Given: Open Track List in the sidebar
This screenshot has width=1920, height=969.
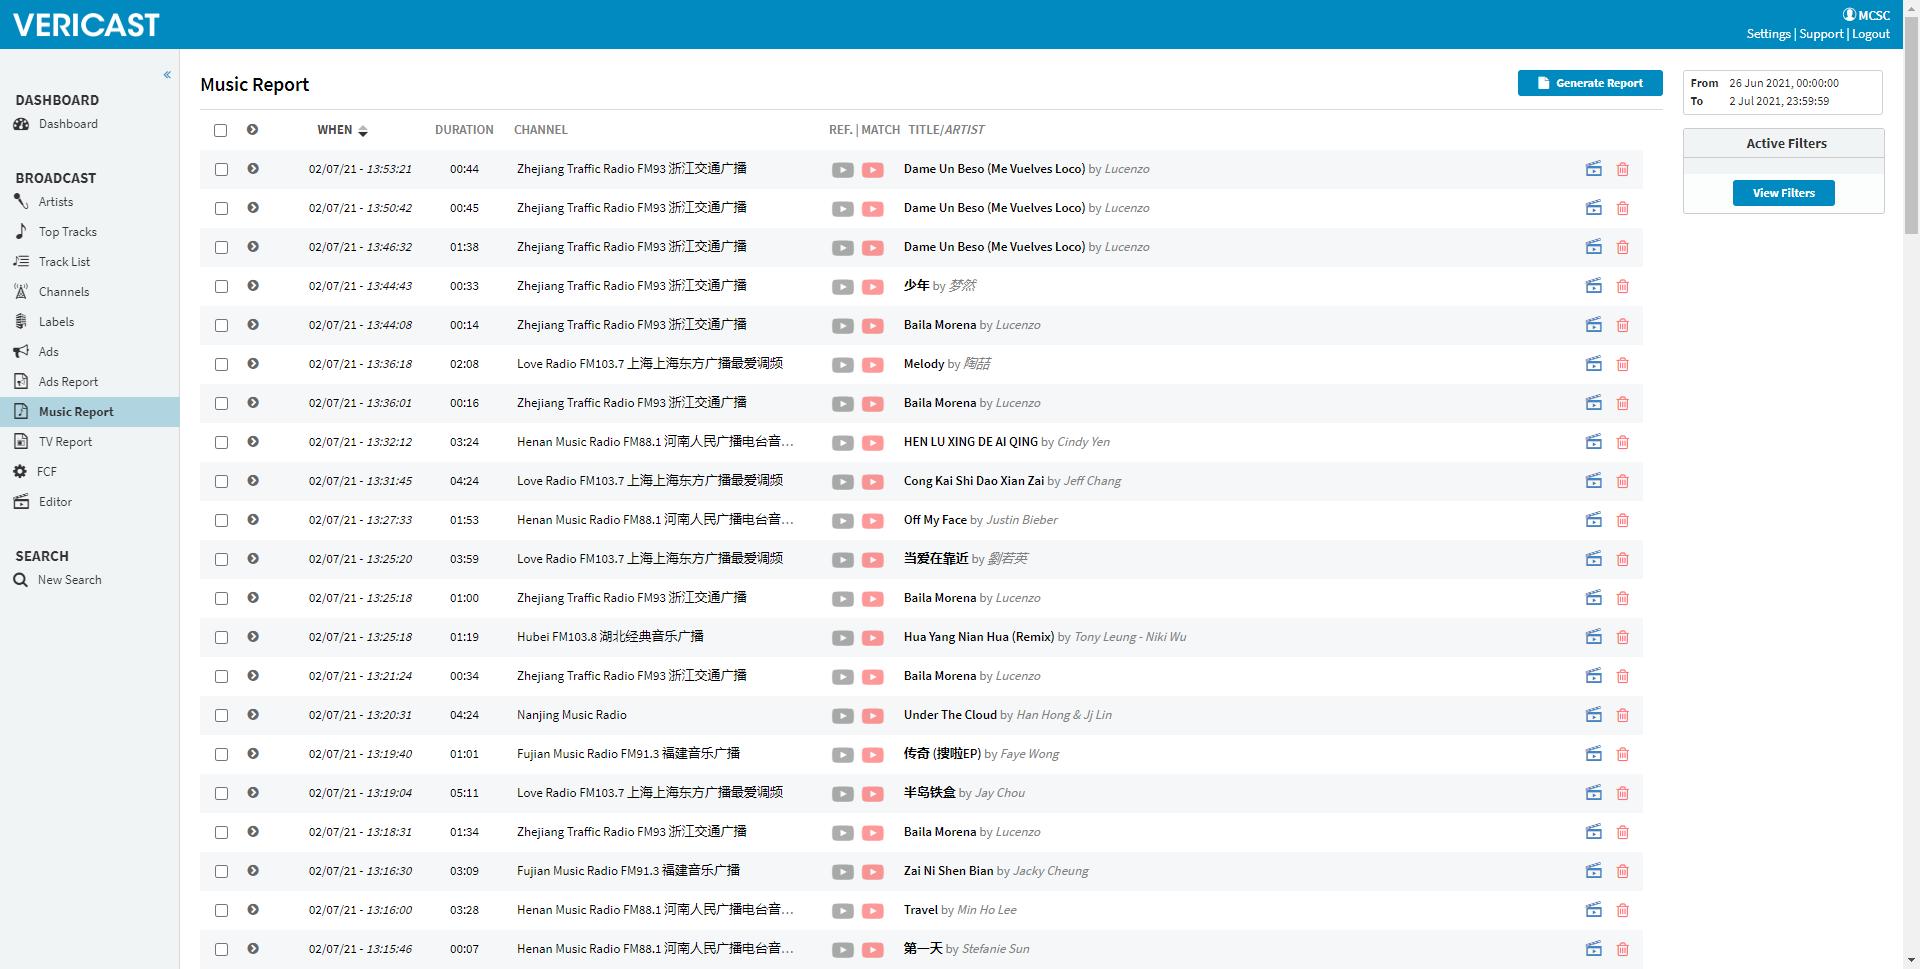Looking at the screenshot, I should 64,262.
